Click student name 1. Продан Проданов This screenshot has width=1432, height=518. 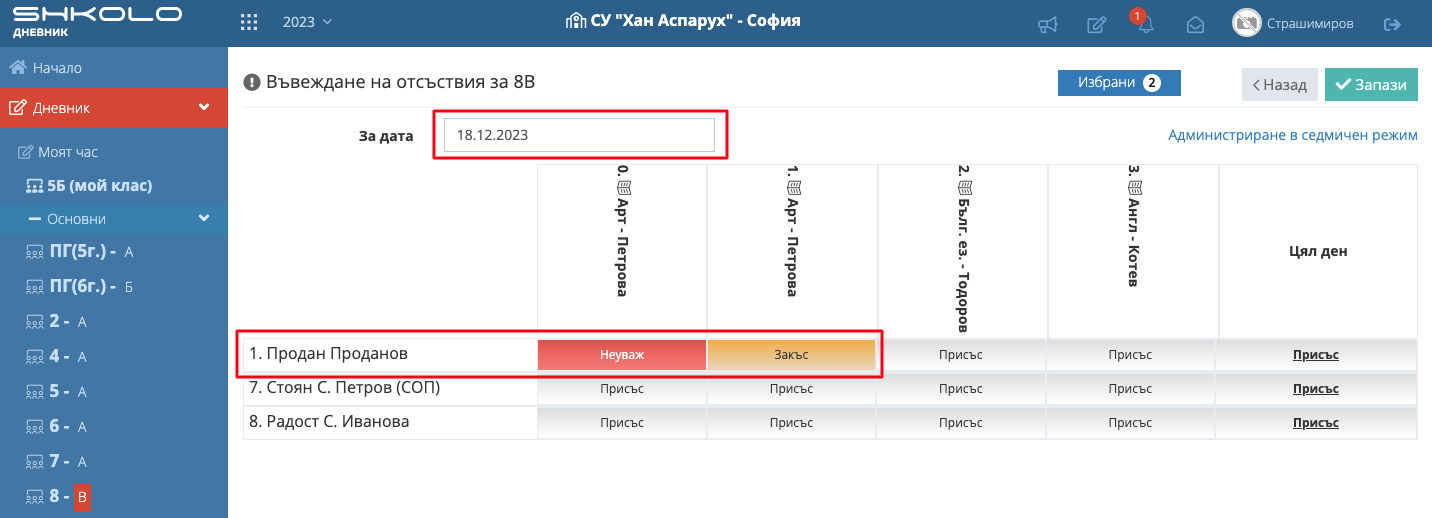pos(329,353)
